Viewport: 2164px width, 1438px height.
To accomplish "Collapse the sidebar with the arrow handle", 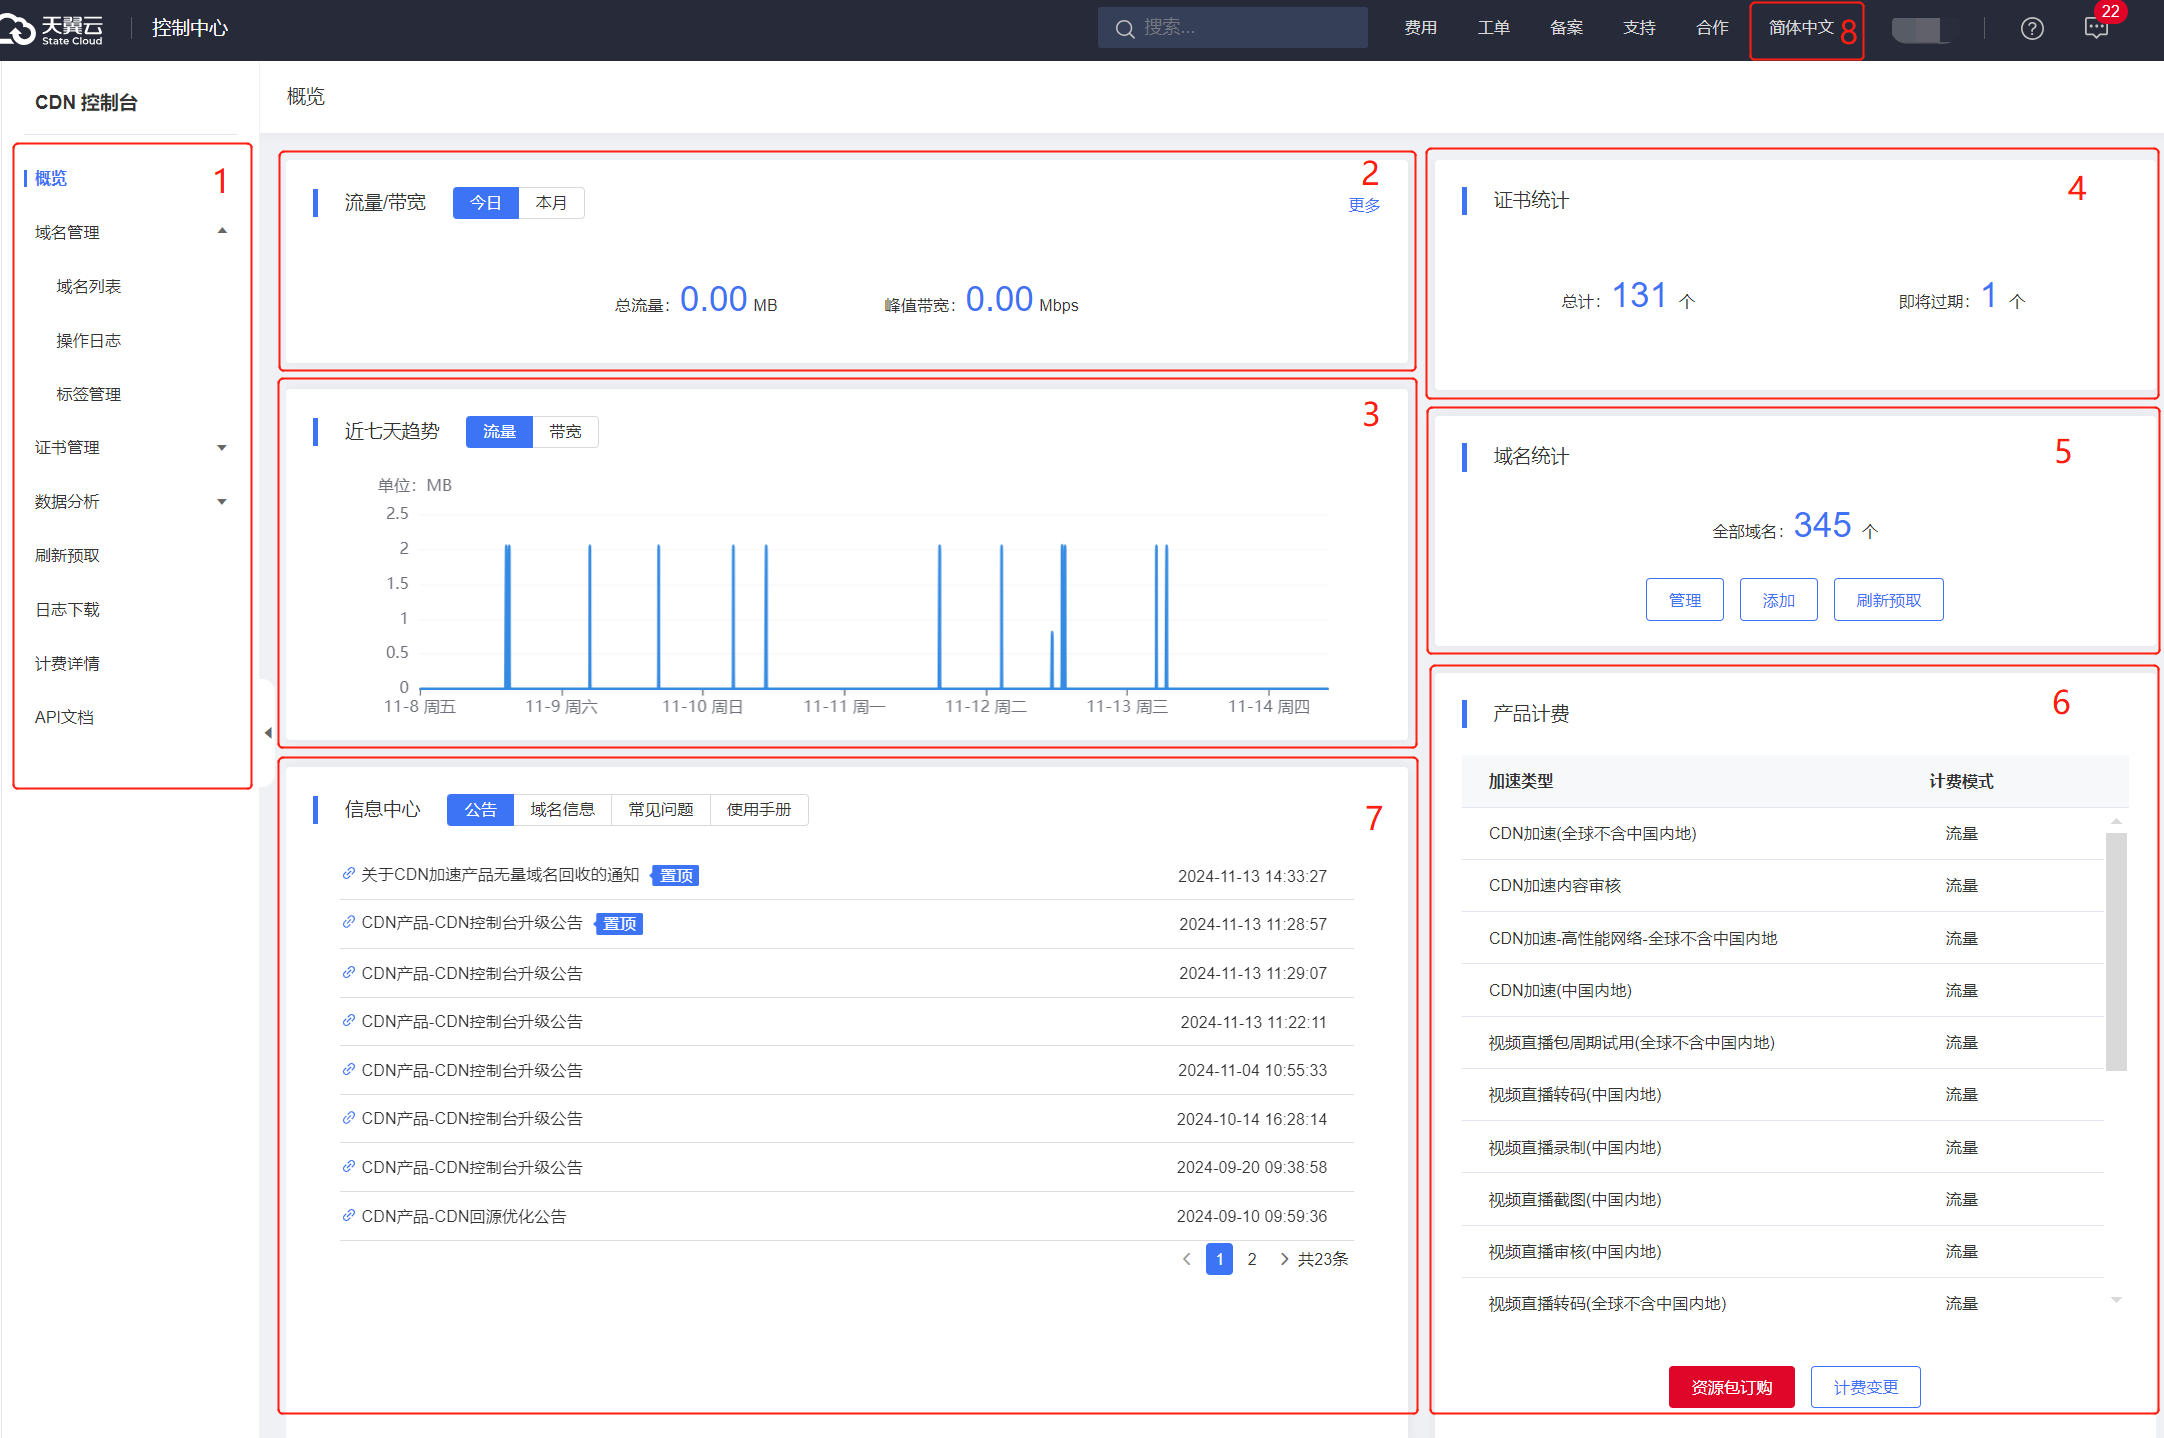I will pyautogui.click(x=267, y=733).
